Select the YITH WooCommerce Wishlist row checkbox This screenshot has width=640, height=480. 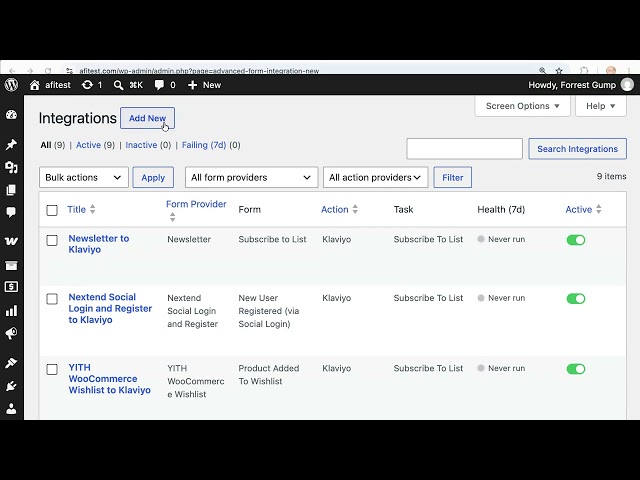tap(52, 369)
